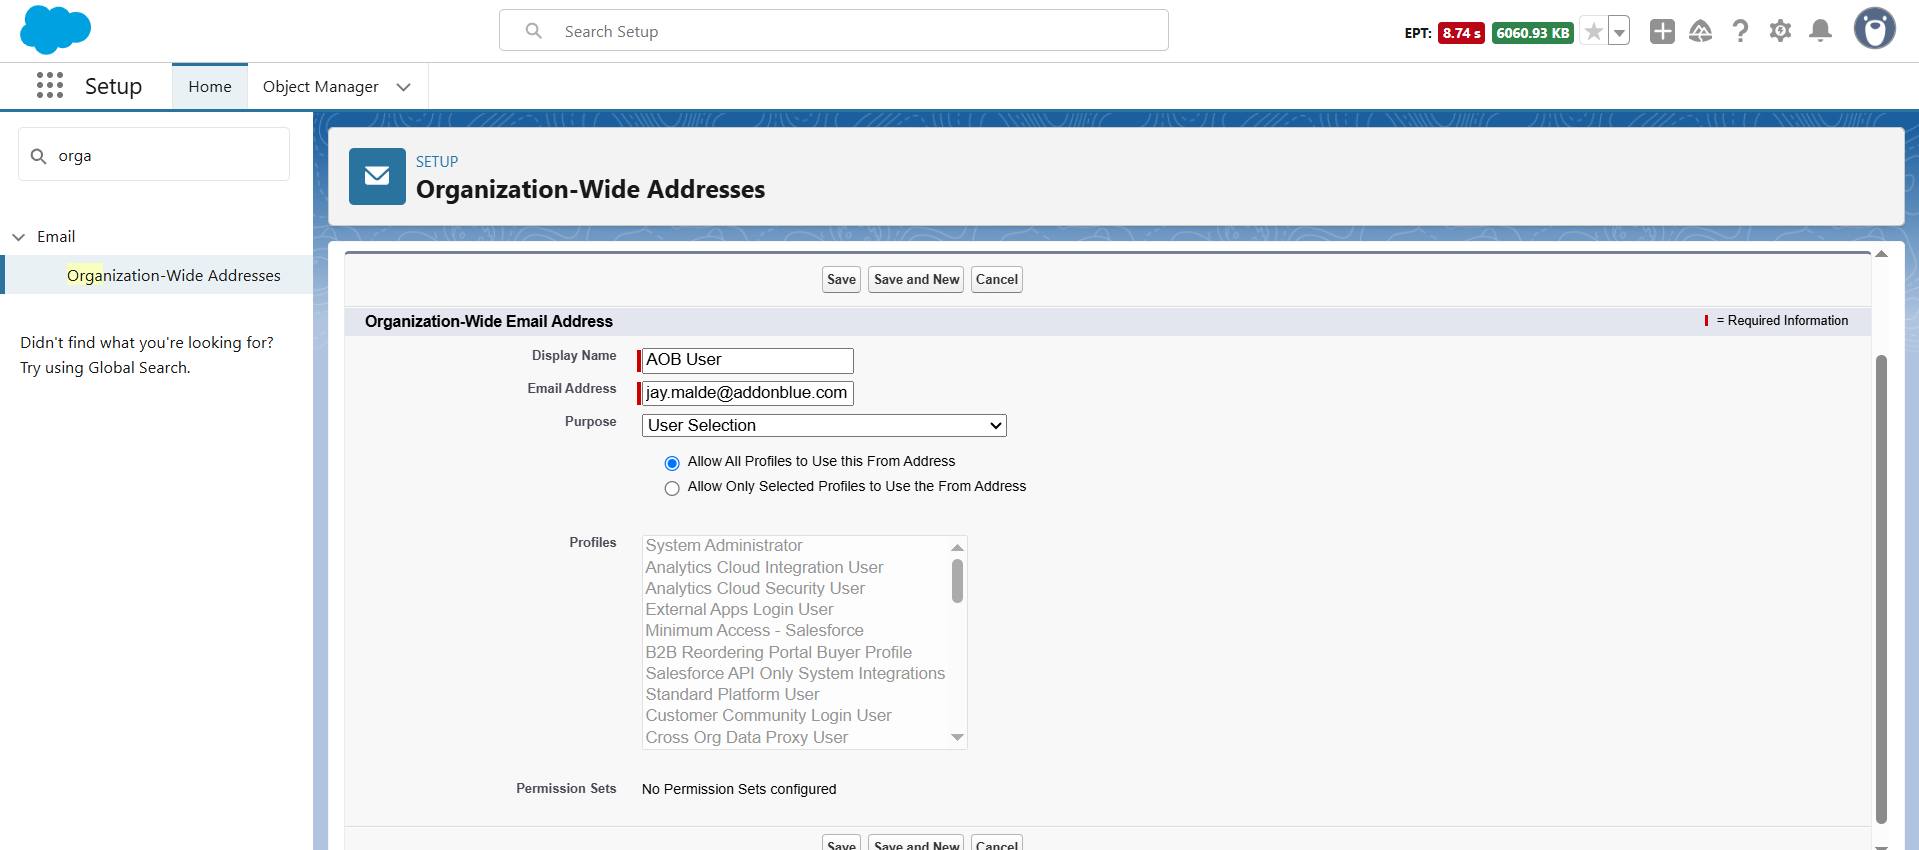
Task: Select Standard Platform User profile
Action: pos(732,694)
